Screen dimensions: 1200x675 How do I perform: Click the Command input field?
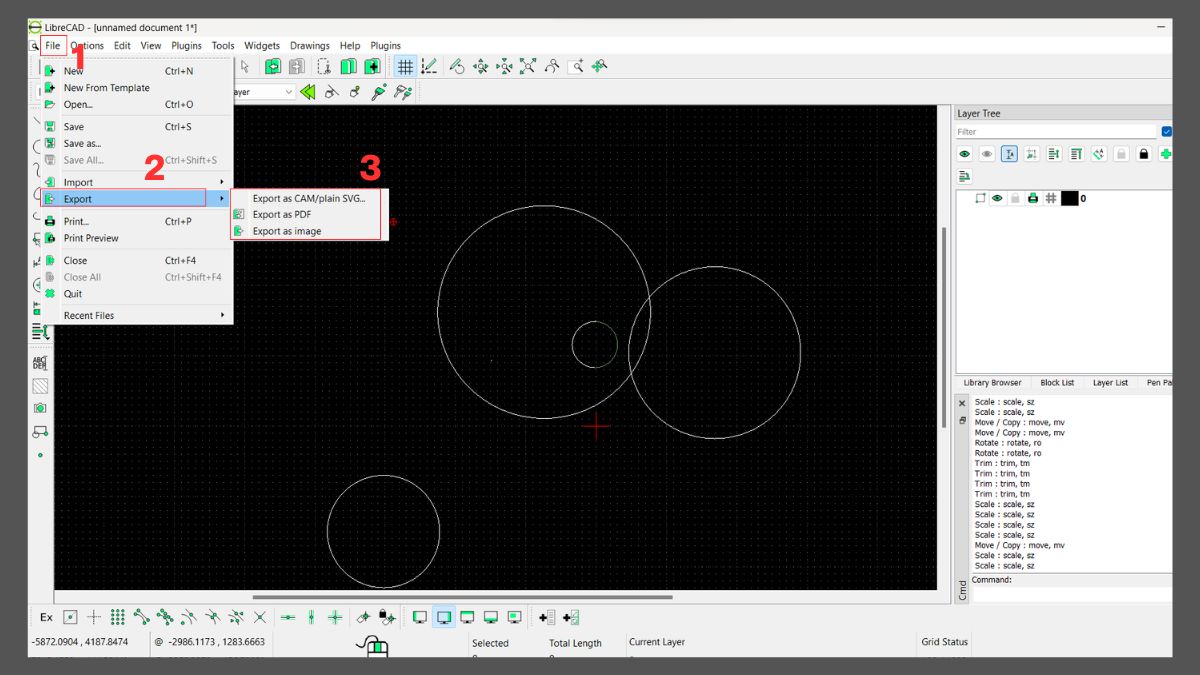click(1072, 594)
